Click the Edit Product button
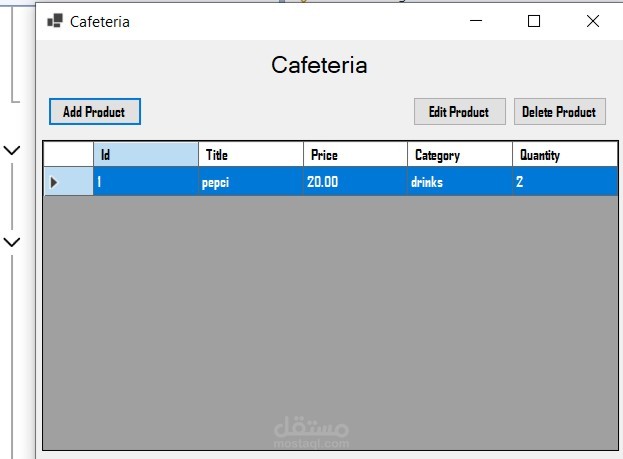The width and height of the screenshot is (623, 459). tap(460, 112)
